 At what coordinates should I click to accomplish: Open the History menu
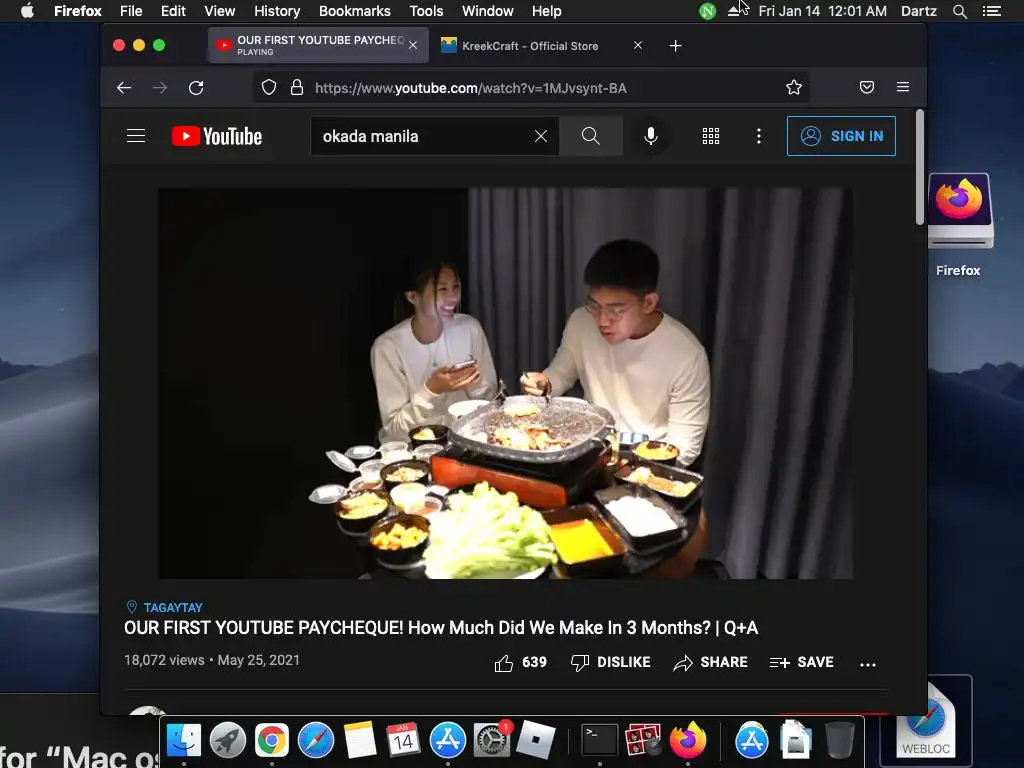pos(277,11)
